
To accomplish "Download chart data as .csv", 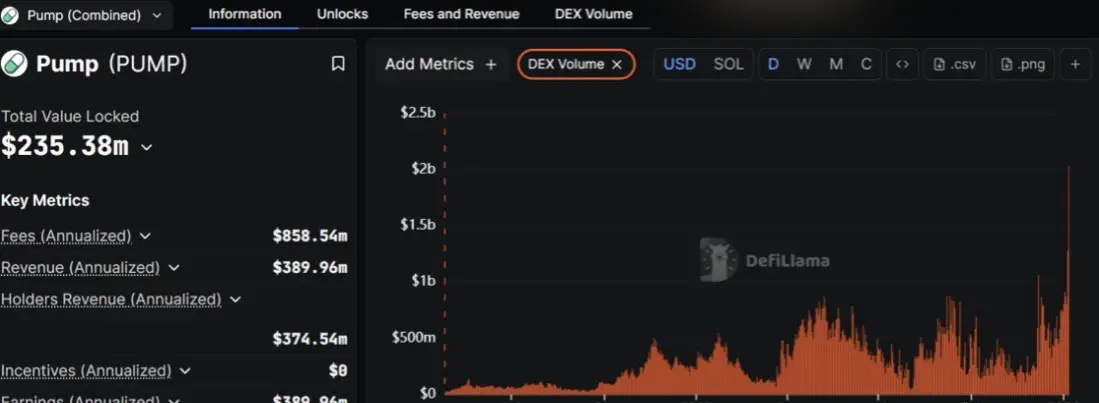I will 955,64.
